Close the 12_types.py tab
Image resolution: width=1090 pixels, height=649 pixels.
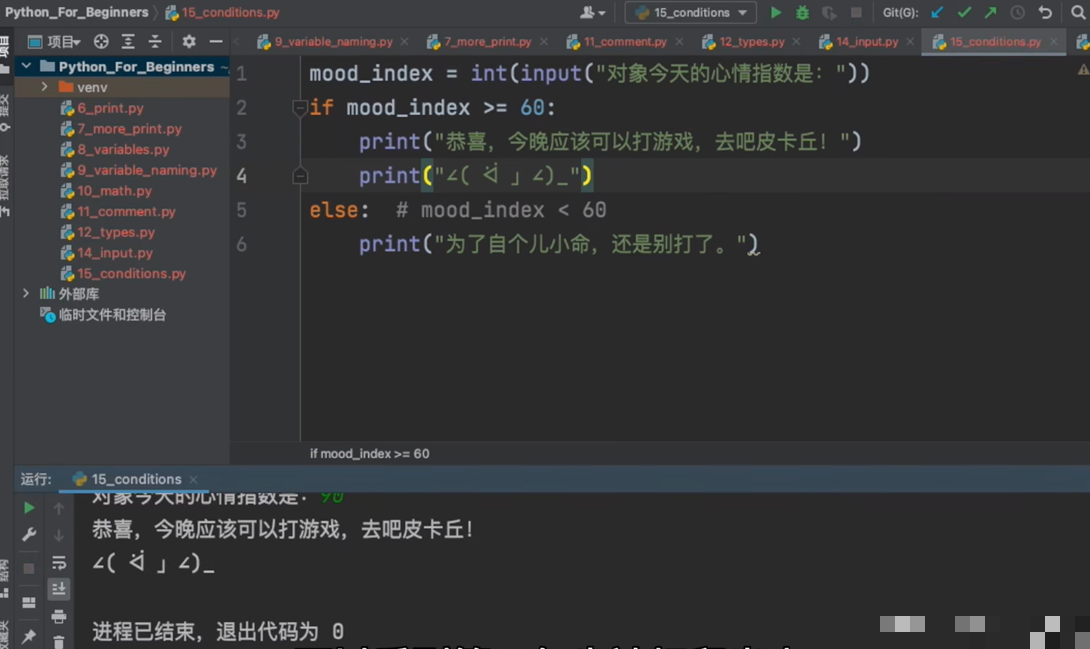pyautogui.click(x=797, y=42)
